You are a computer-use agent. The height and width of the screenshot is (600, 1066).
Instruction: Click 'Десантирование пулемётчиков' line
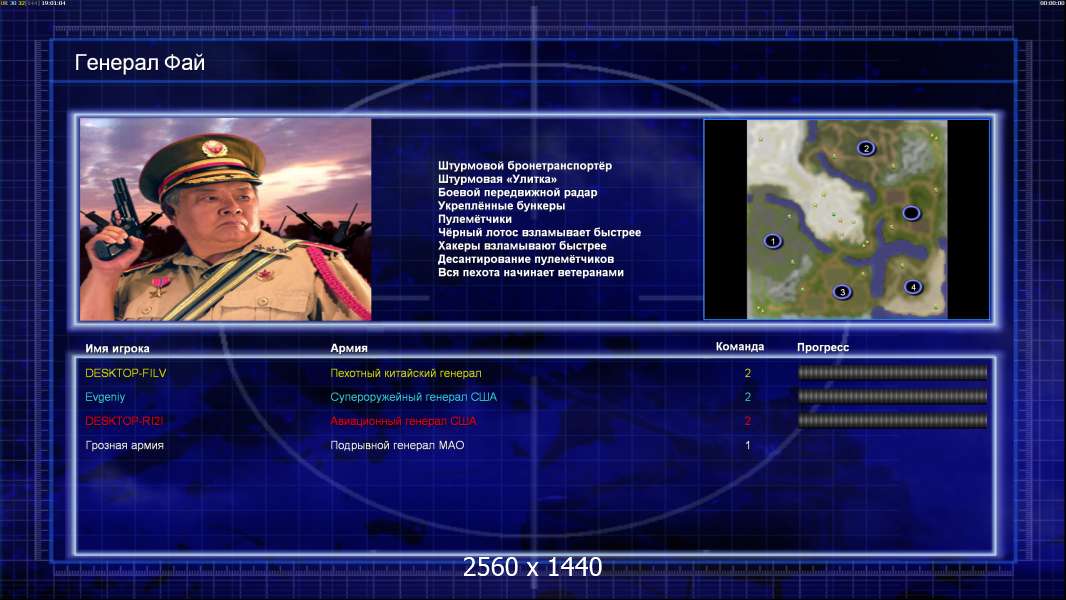[x=526, y=259]
